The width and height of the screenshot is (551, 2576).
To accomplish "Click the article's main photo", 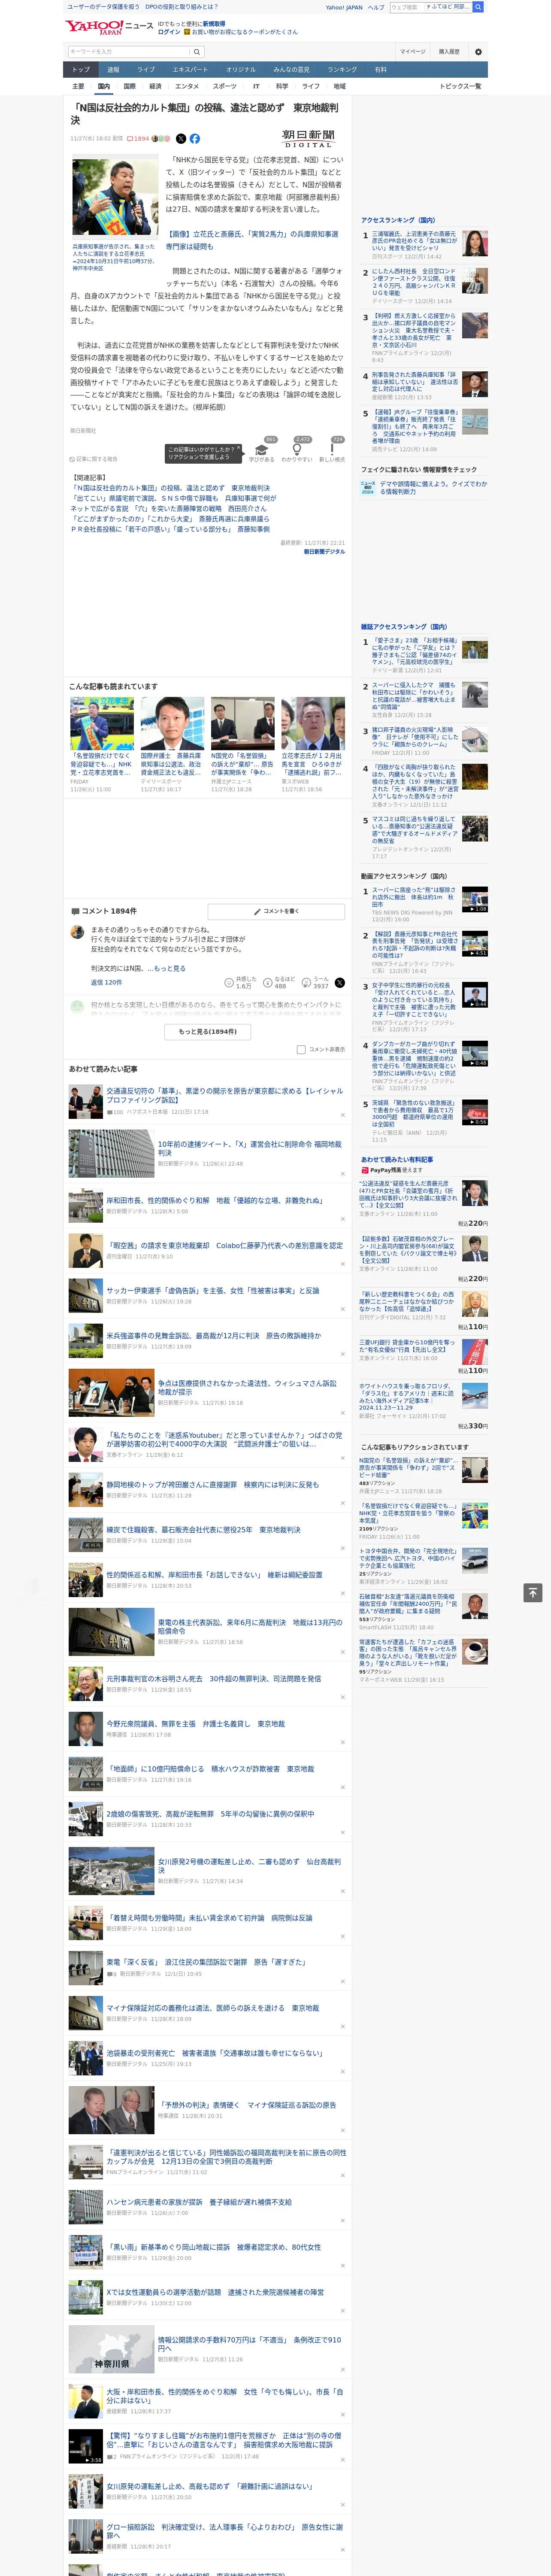I will (115, 197).
